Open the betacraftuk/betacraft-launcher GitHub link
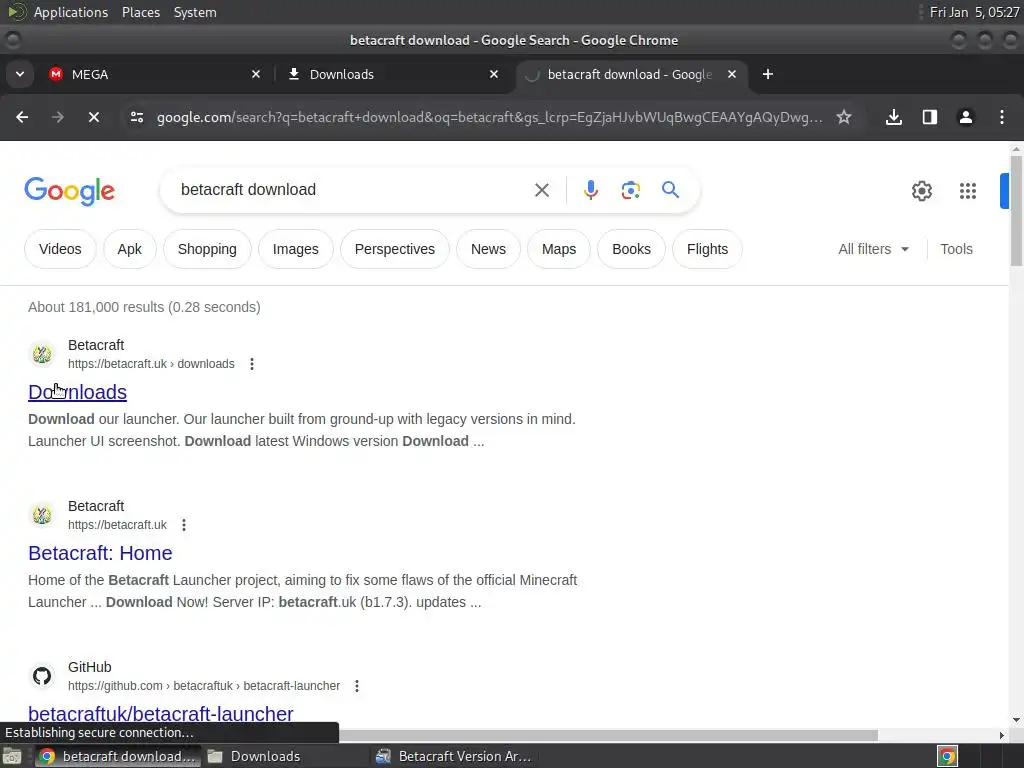 click(x=161, y=714)
